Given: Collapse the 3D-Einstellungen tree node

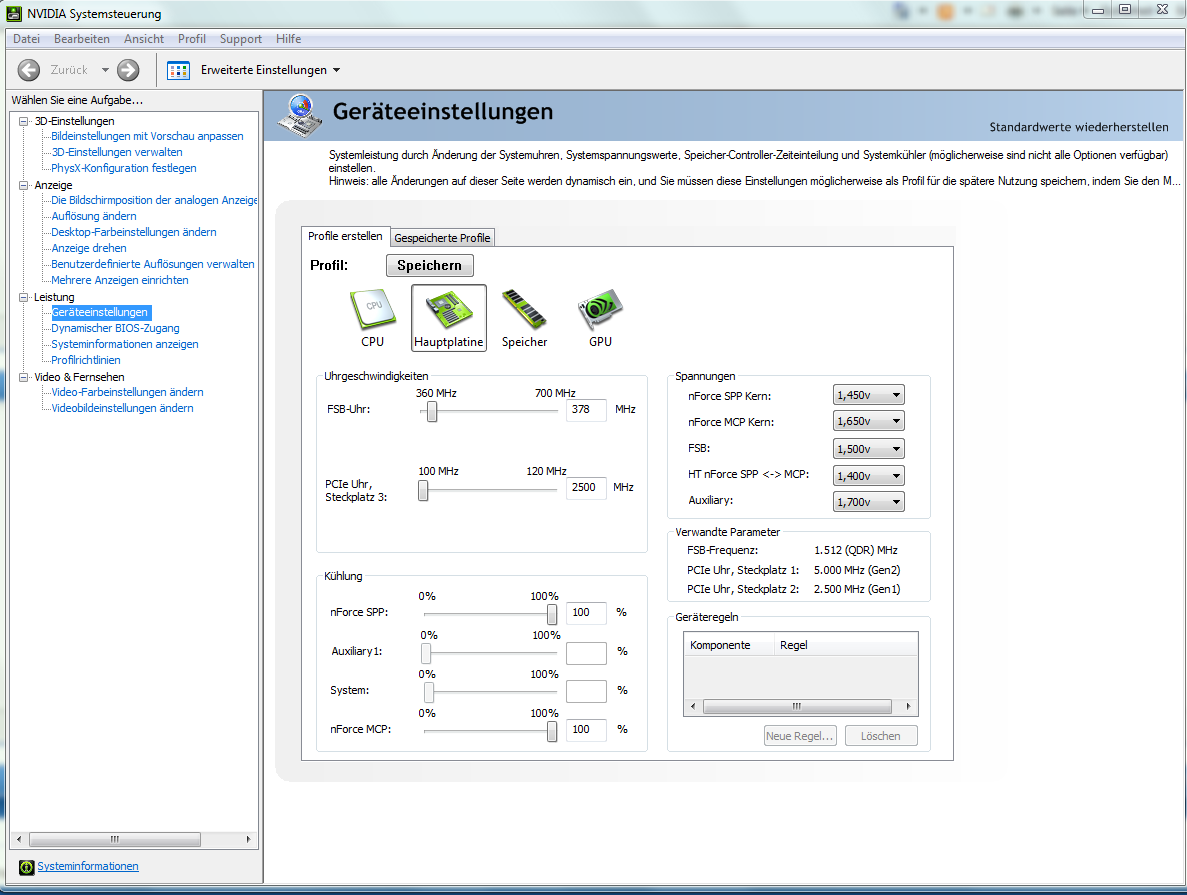Looking at the screenshot, I should [24, 121].
